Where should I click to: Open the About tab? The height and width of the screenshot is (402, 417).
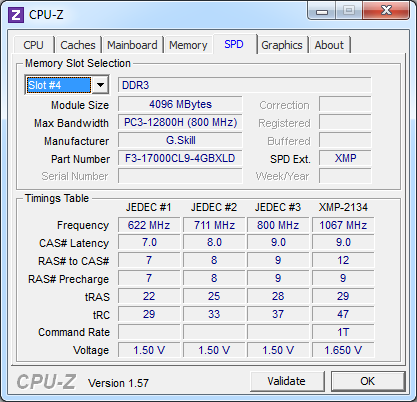click(329, 45)
